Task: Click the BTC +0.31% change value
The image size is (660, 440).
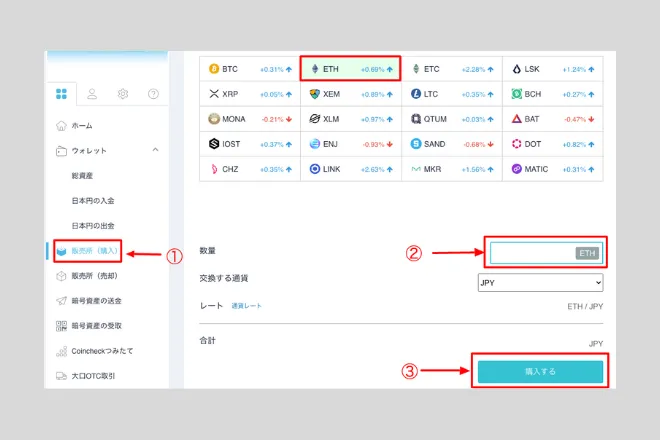Action: tap(272, 69)
